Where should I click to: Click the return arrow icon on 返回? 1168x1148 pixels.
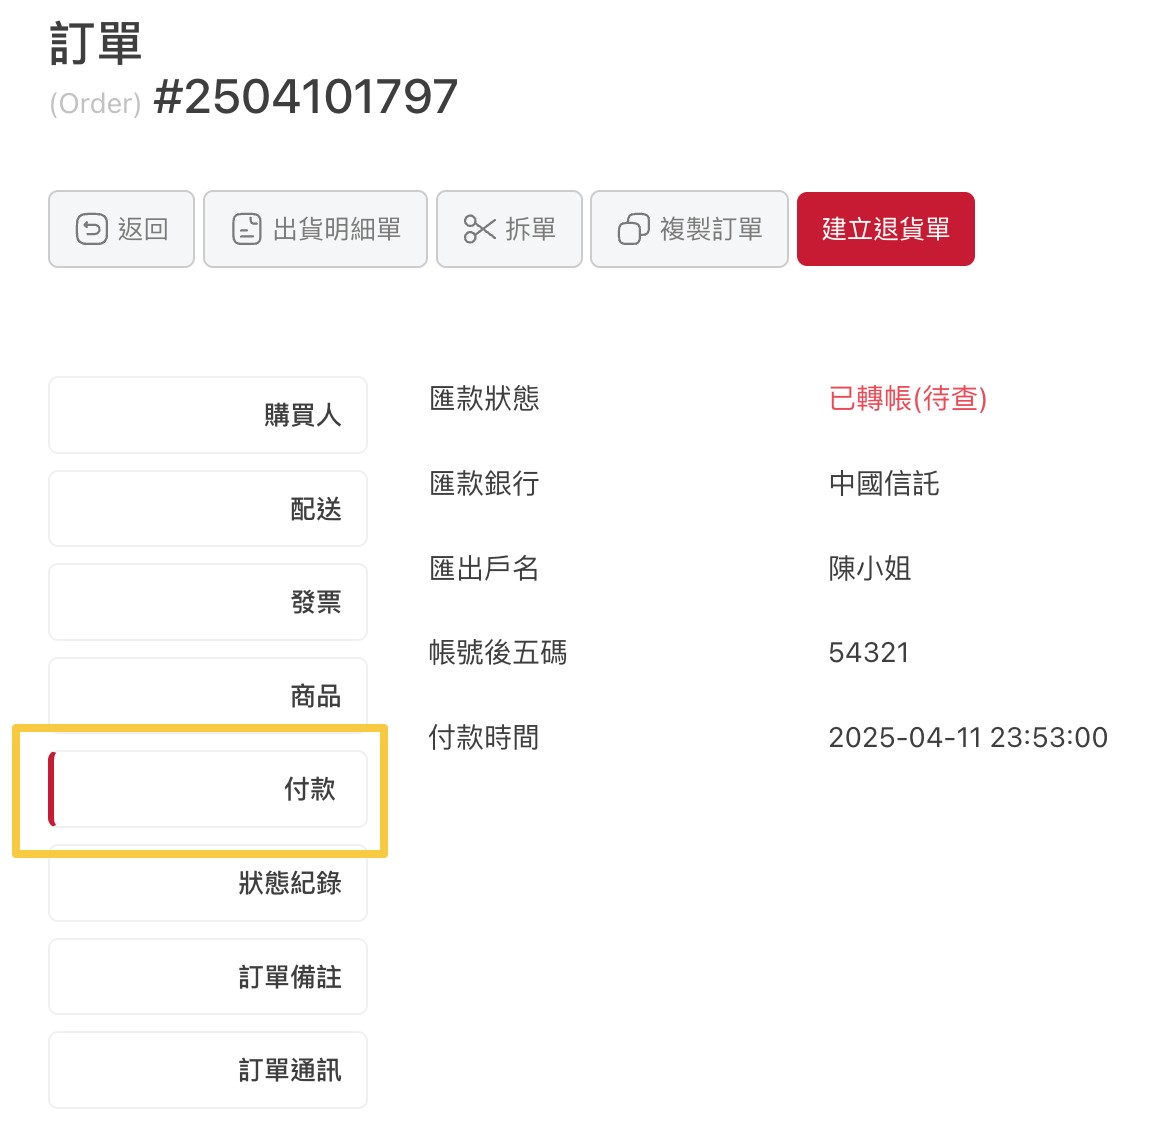91,229
